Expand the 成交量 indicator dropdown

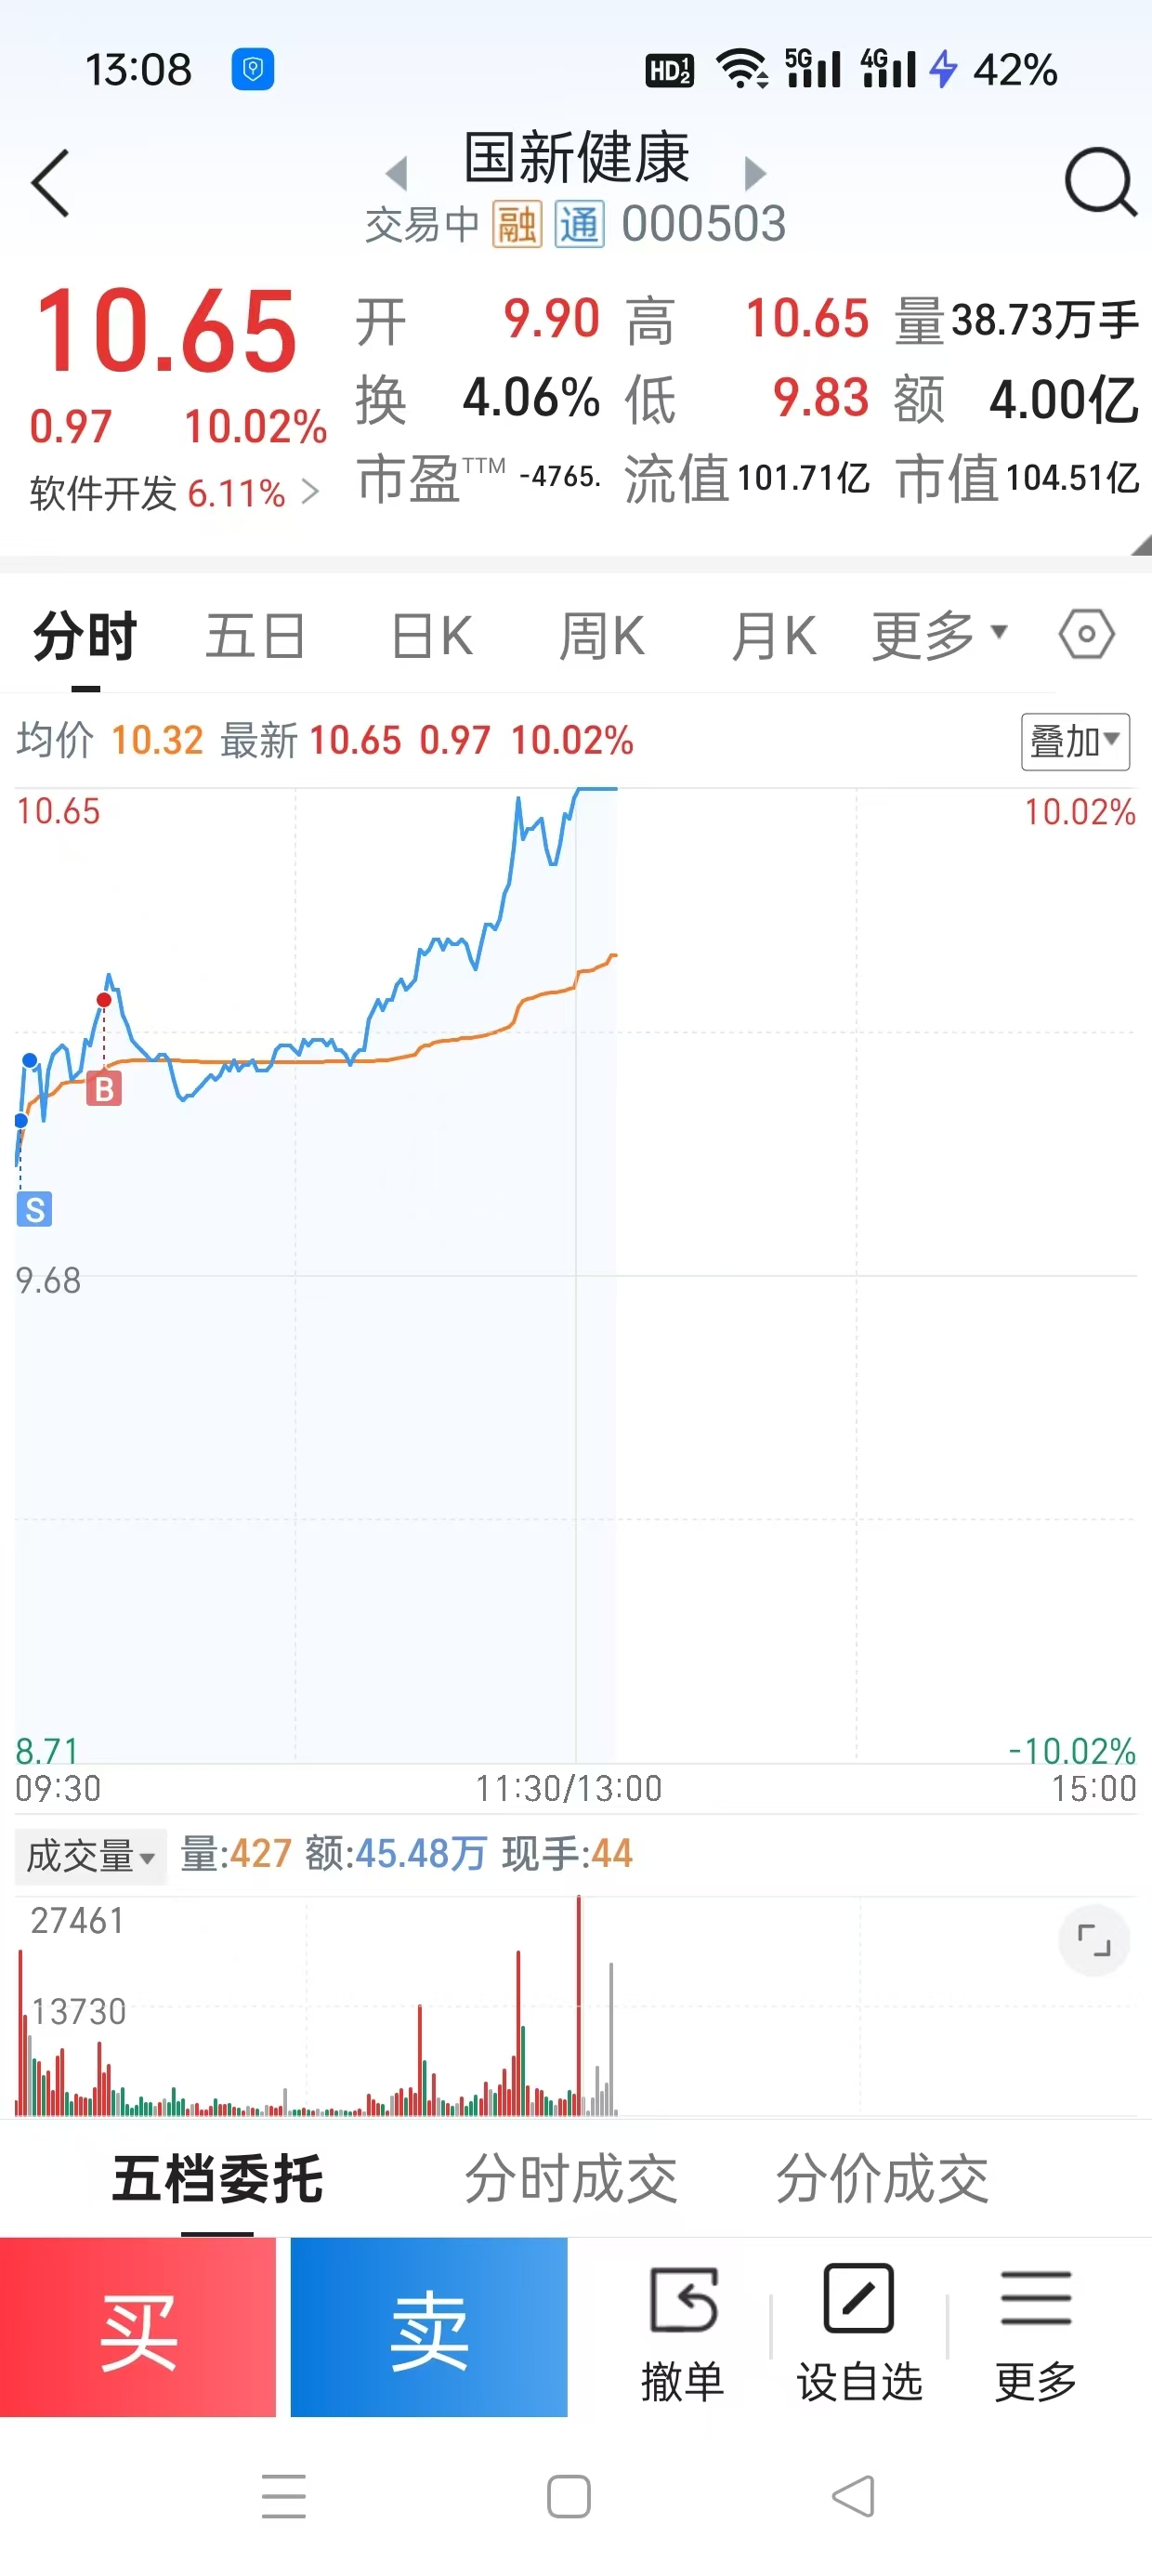point(90,1857)
